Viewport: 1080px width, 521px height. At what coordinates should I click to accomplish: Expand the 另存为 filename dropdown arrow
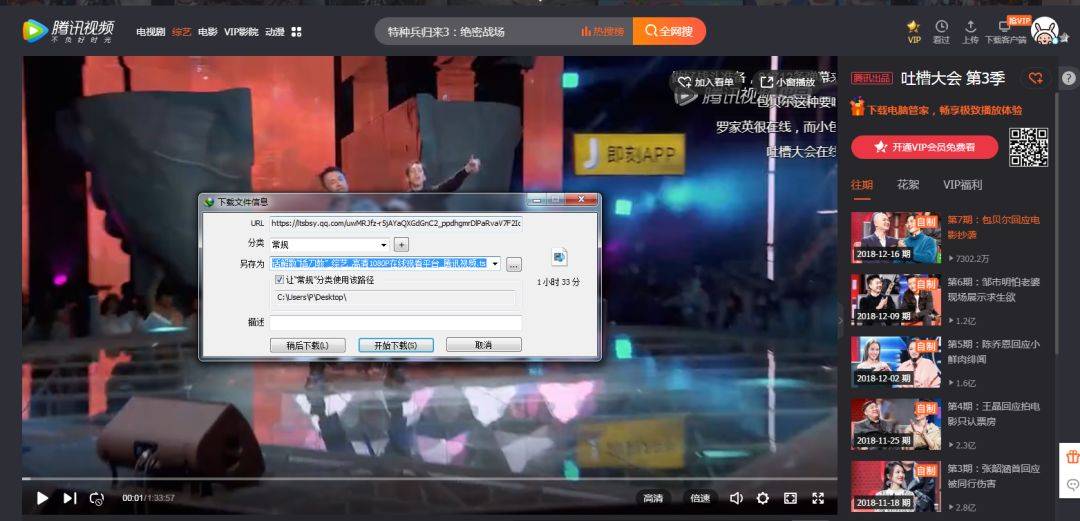[495, 264]
